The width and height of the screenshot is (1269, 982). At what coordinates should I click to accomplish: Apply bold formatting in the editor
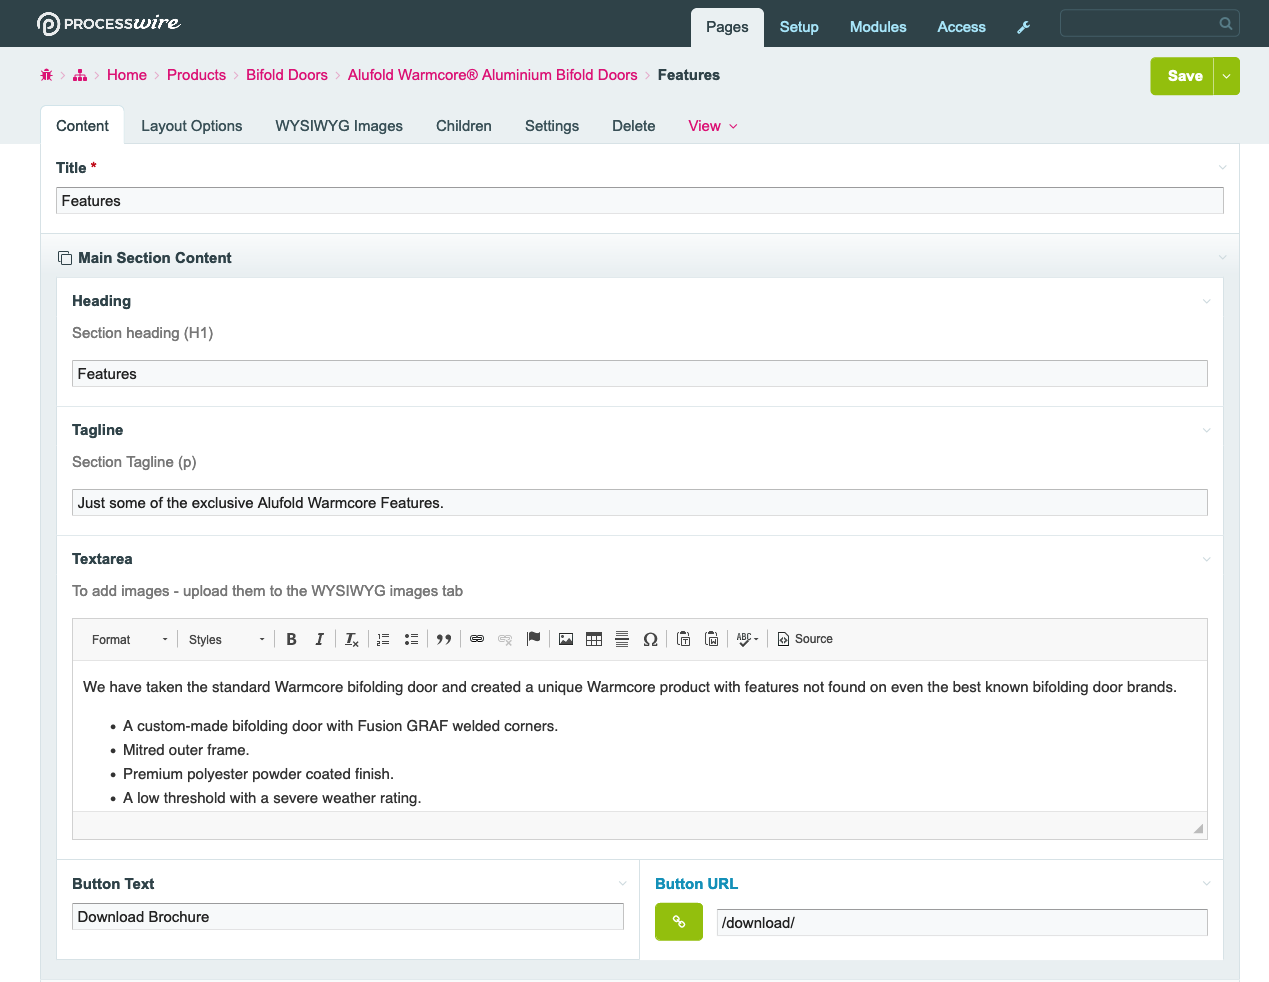coord(291,639)
